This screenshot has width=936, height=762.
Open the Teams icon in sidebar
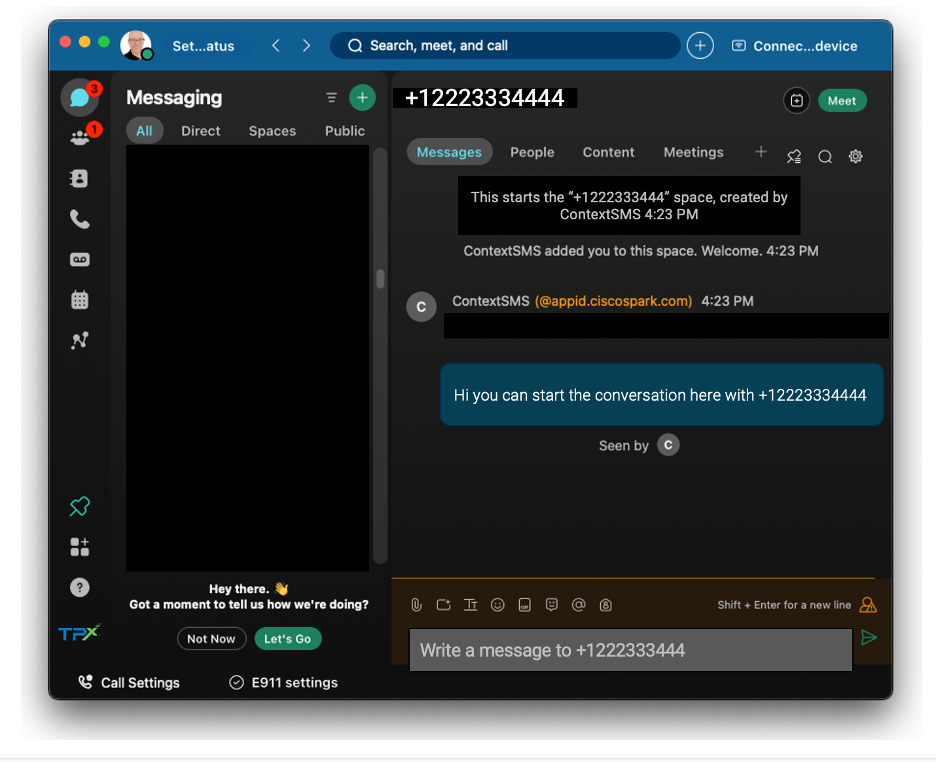pyautogui.click(x=79, y=138)
